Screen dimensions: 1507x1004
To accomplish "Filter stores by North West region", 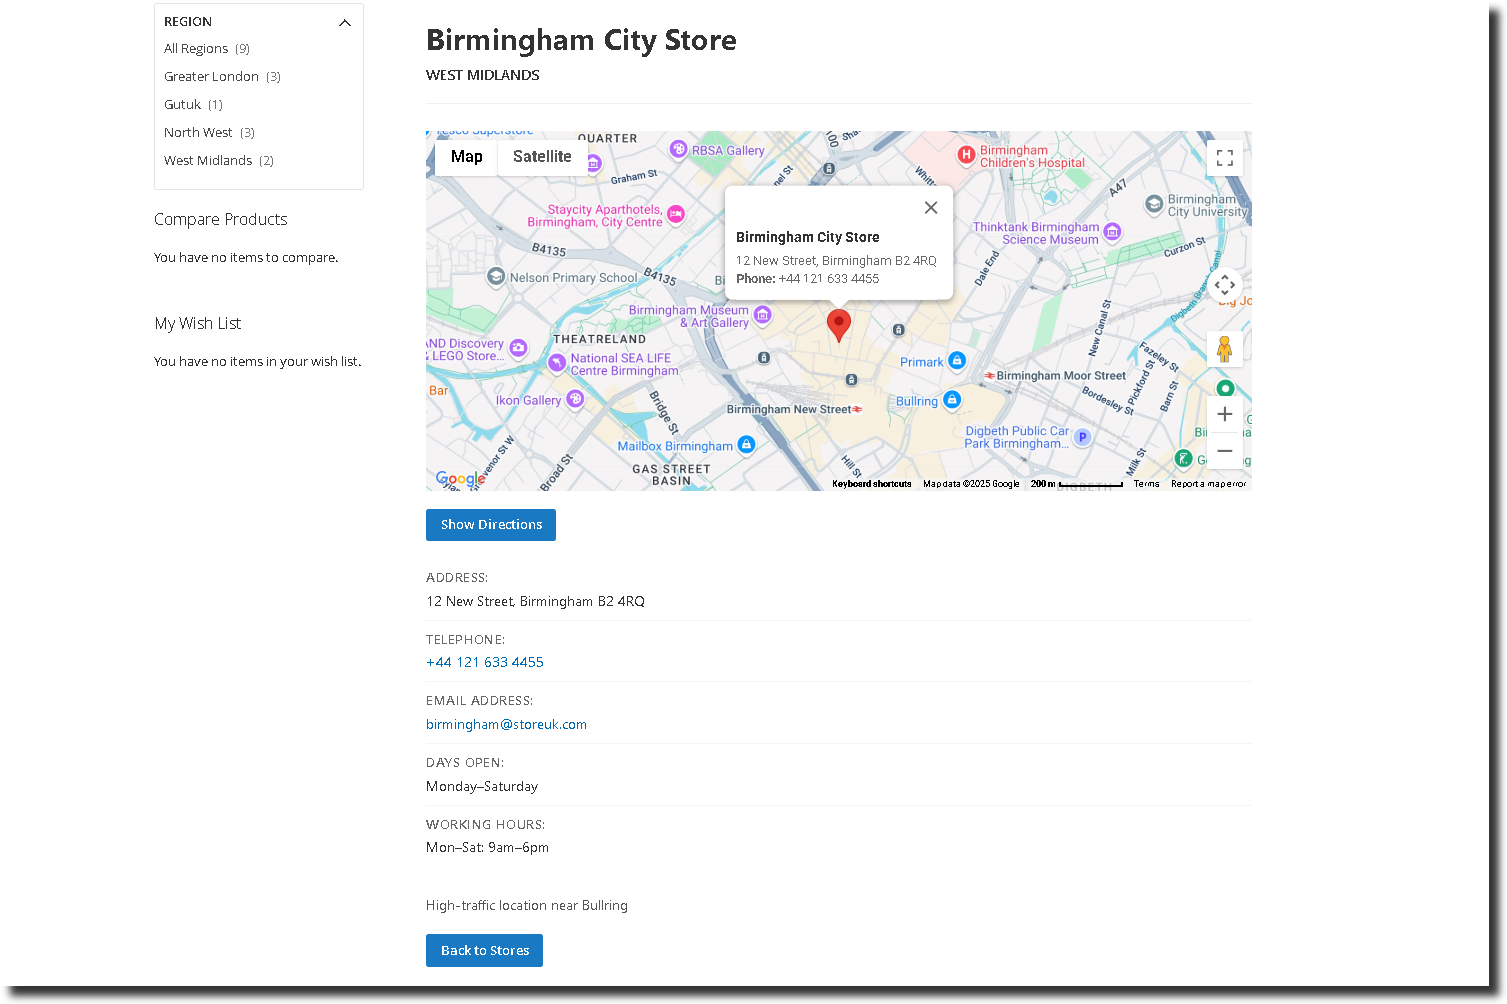I will point(199,133).
